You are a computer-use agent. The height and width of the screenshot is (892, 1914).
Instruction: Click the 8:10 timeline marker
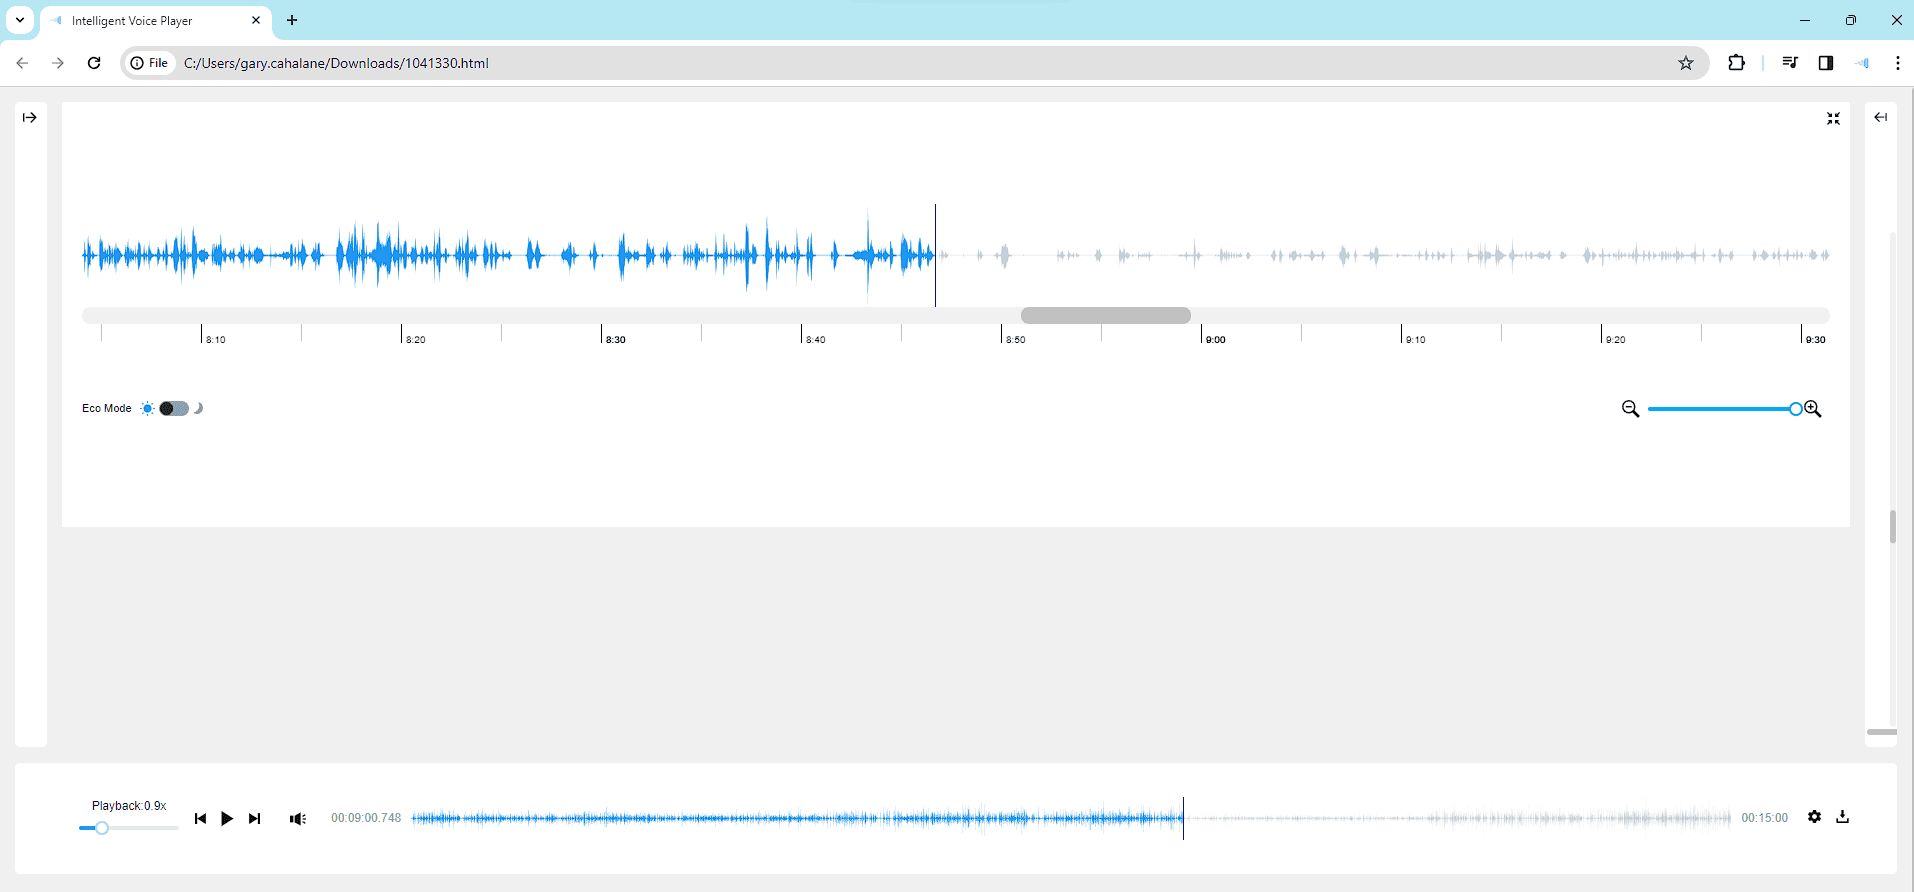[215, 340]
